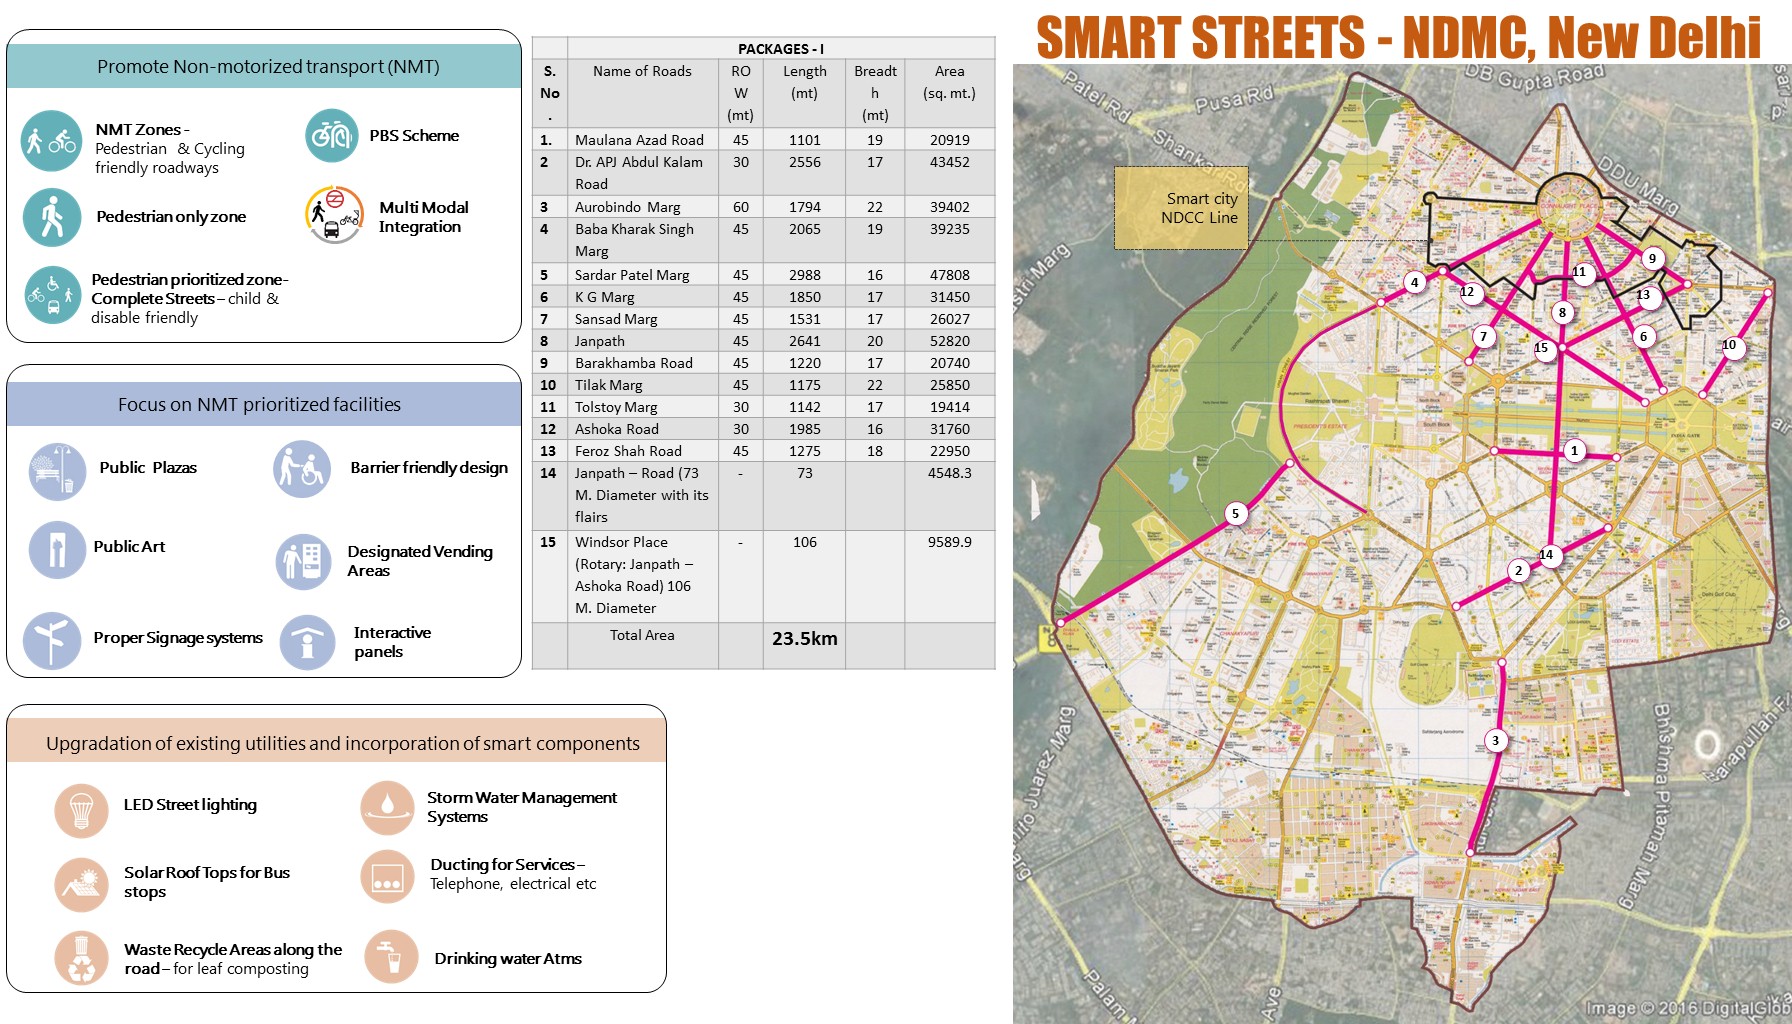This screenshot has width=1792, height=1024.
Task: Click the SMART STREETS - NDMC title
Action: pos(1398,38)
